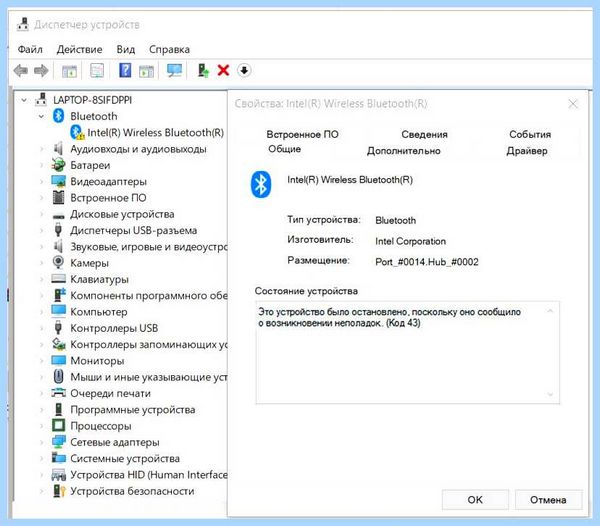This screenshot has width=600, height=526.
Task: Click the Процессоры processor icon
Action: pyautogui.click(x=58, y=425)
